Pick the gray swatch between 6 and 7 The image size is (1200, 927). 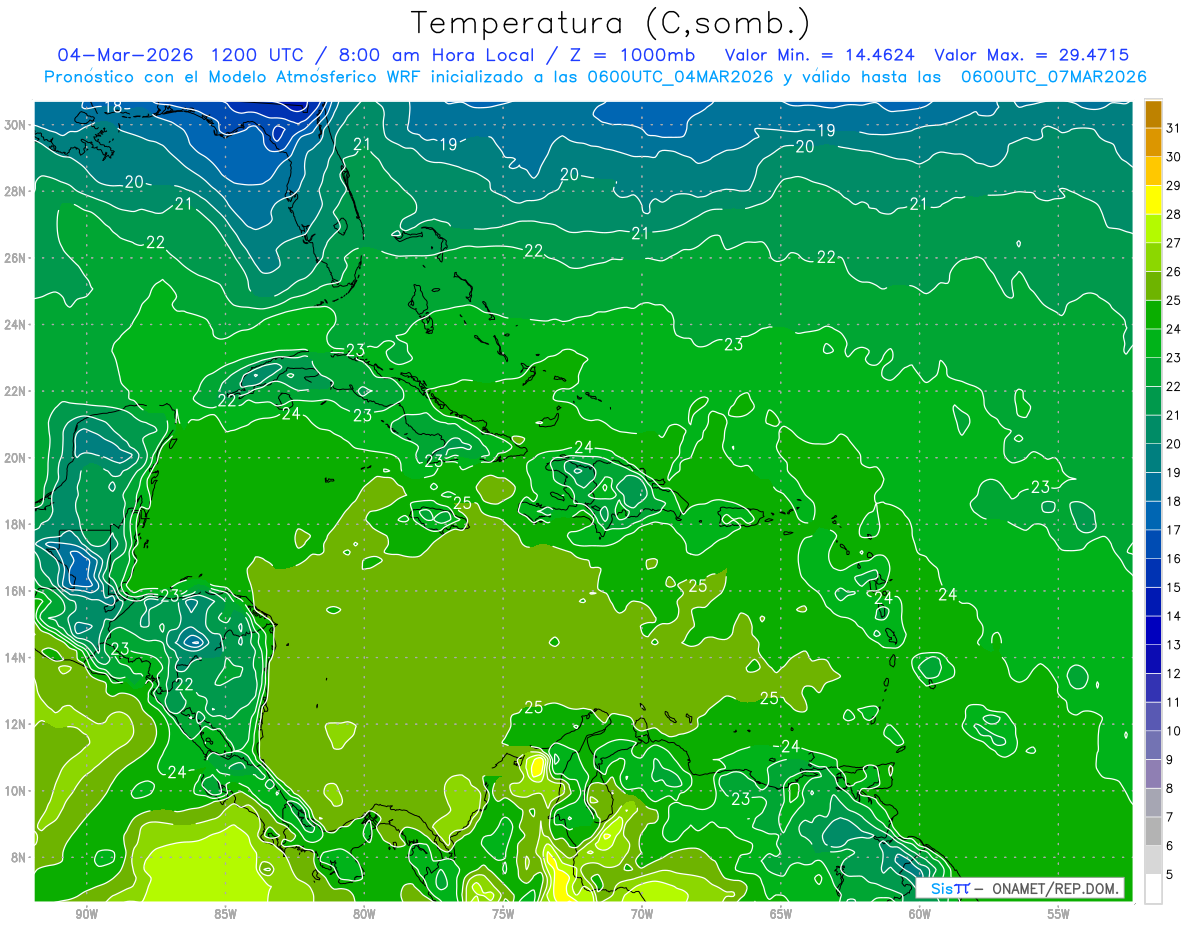pyautogui.click(x=1153, y=832)
